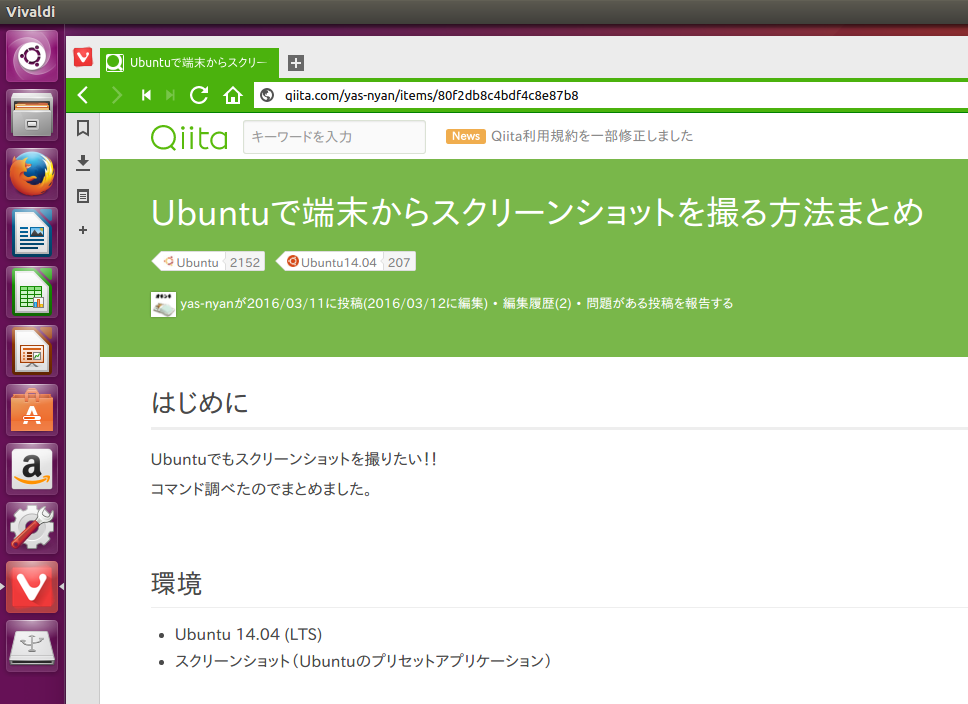Click the fast forward navigation button
The image size is (968, 704).
(171, 95)
